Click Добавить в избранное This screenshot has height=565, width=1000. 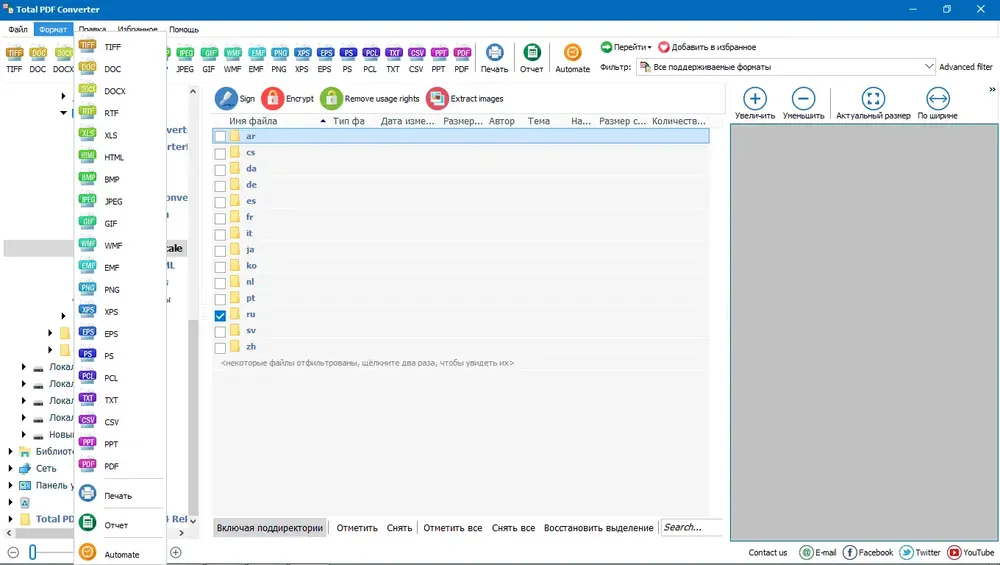[x=707, y=47]
